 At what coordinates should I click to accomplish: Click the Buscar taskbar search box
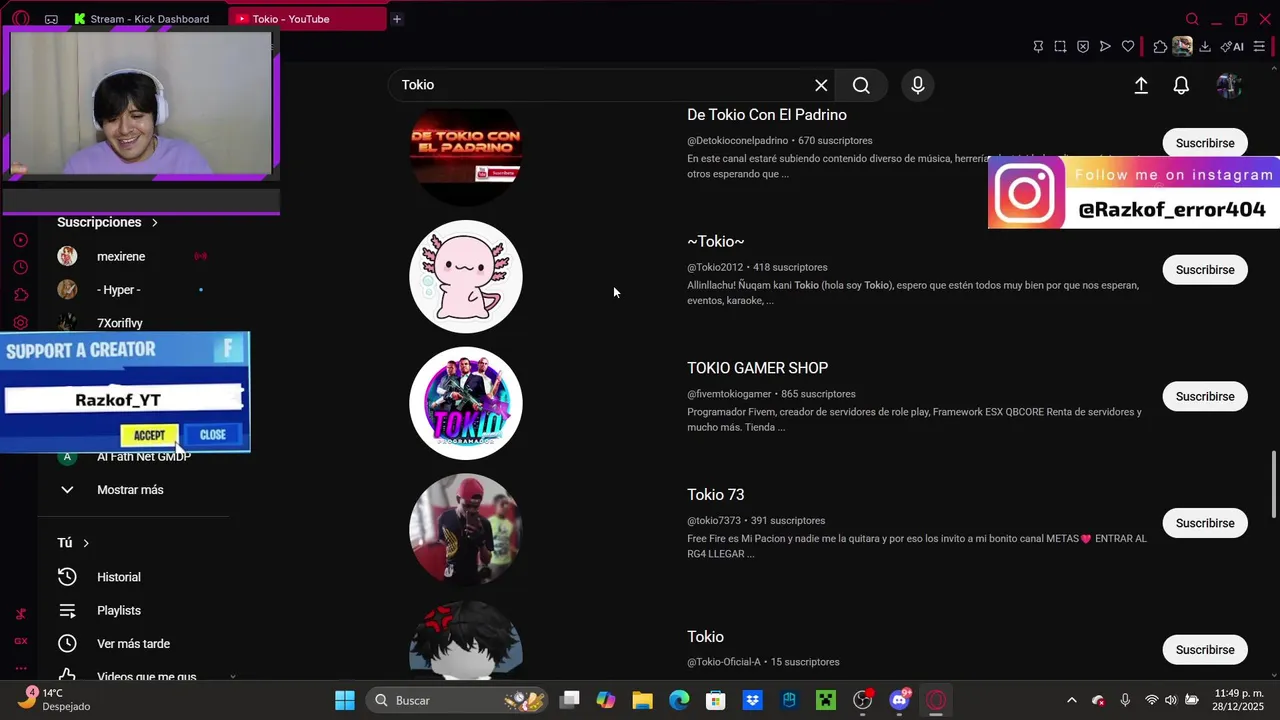(458, 700)
